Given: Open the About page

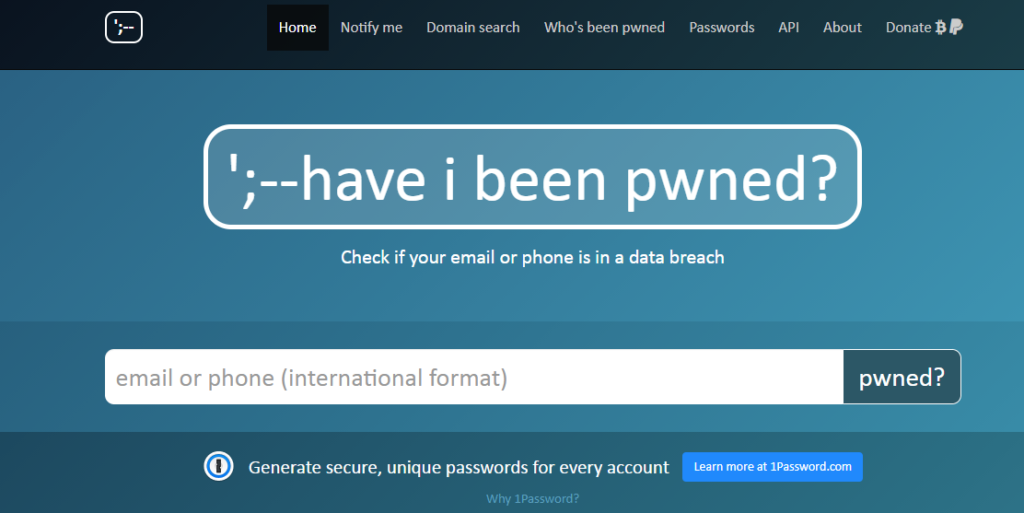Looking at the screenshot, I should 842,28.
